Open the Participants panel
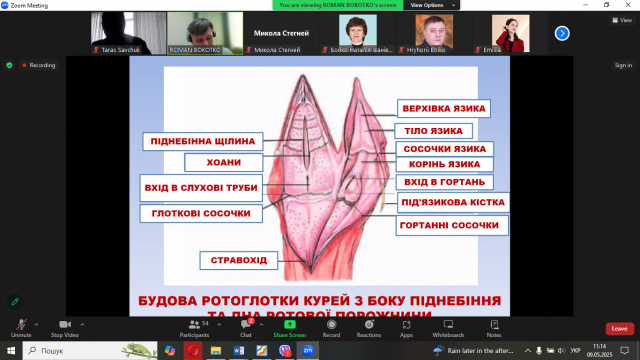640x360 pixels. point(194,328)
